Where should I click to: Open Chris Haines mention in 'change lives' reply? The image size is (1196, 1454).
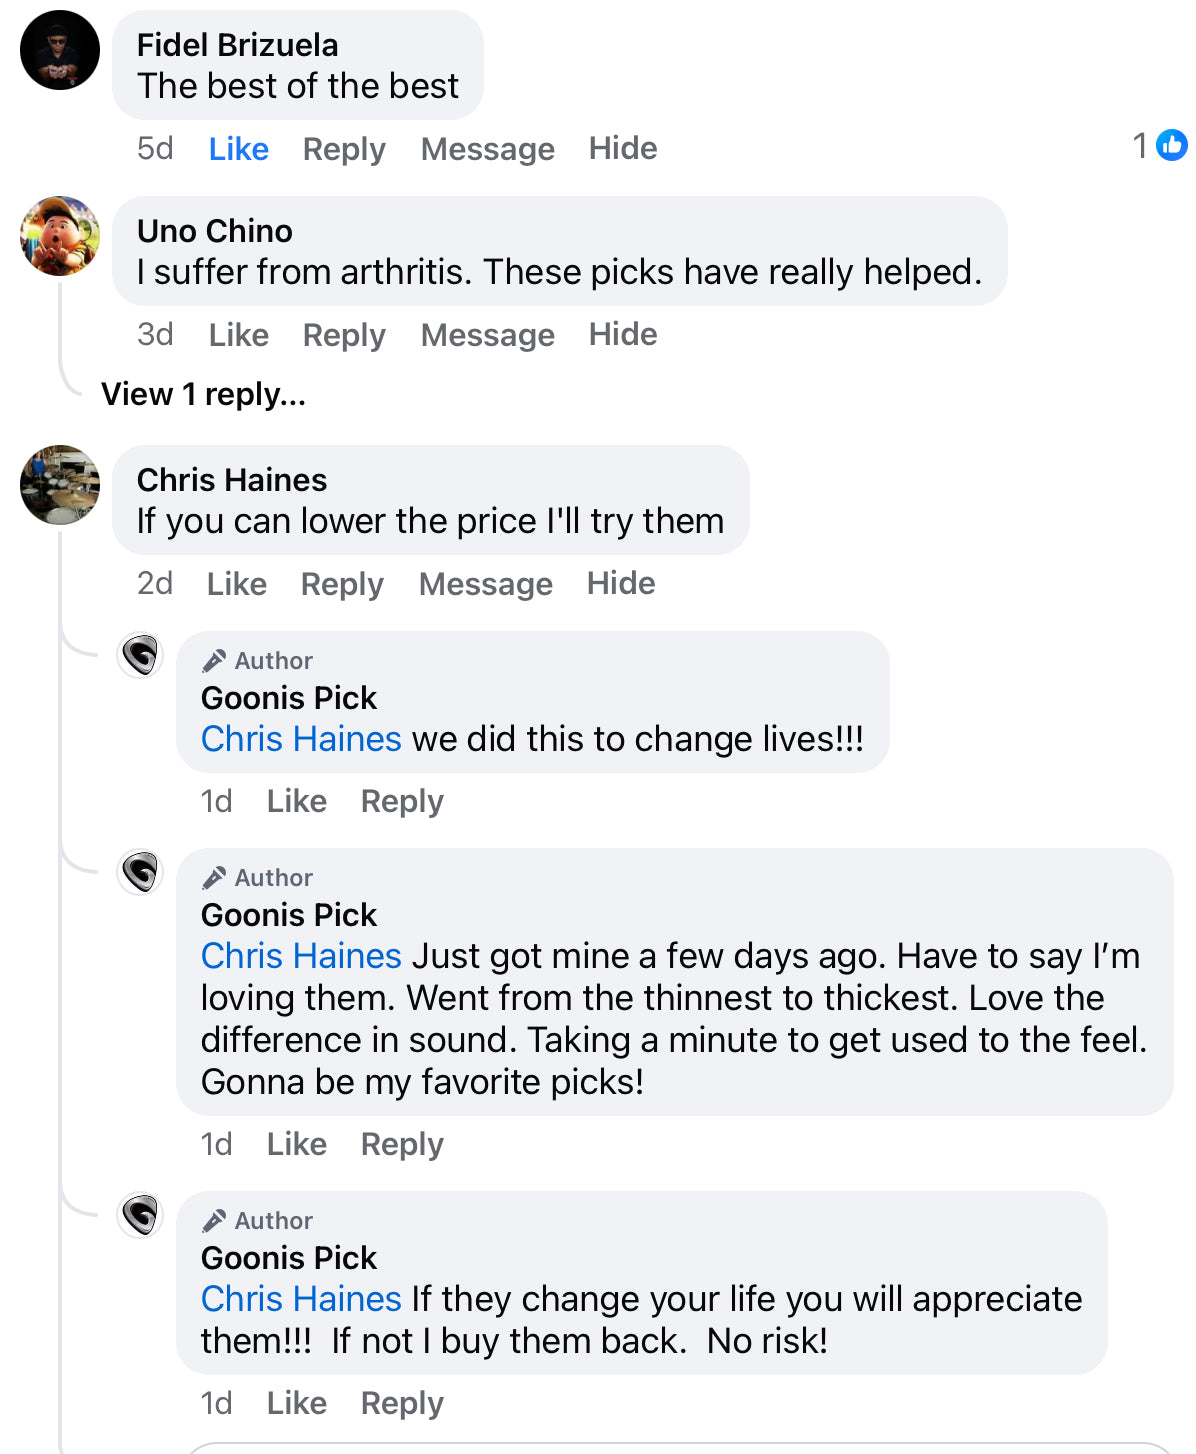(x=301, y=739)
